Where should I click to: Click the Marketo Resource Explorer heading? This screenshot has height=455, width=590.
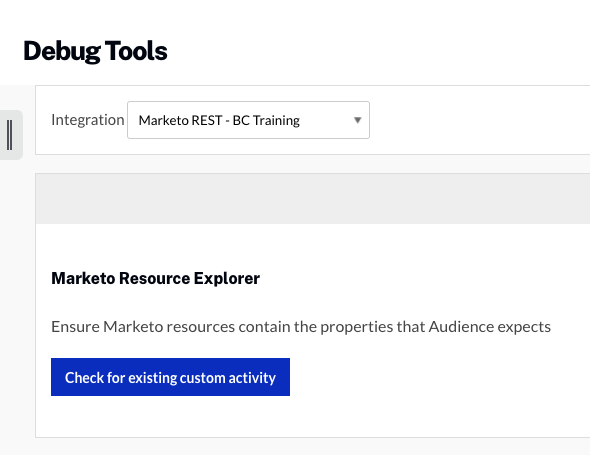tap(155, 278)
